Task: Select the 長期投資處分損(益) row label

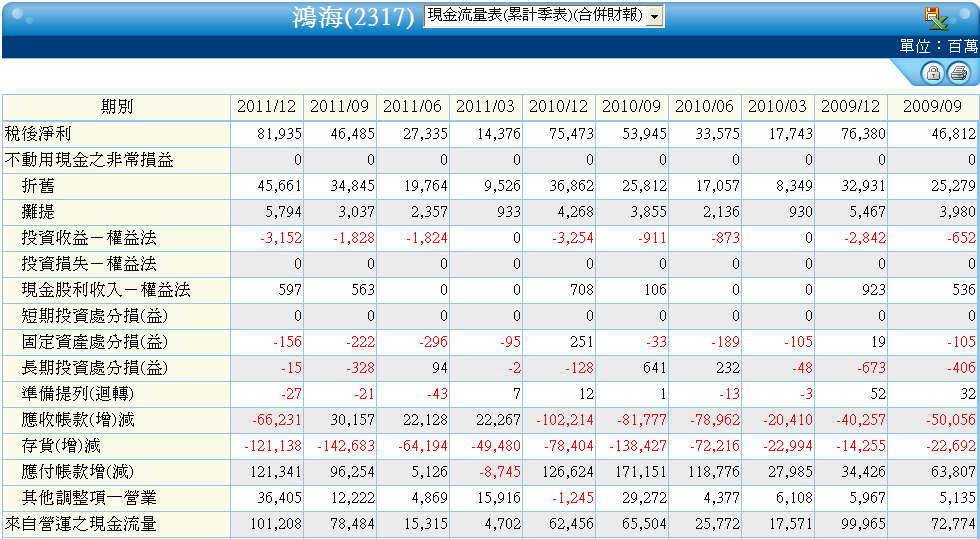Action: tap(95, 368)
